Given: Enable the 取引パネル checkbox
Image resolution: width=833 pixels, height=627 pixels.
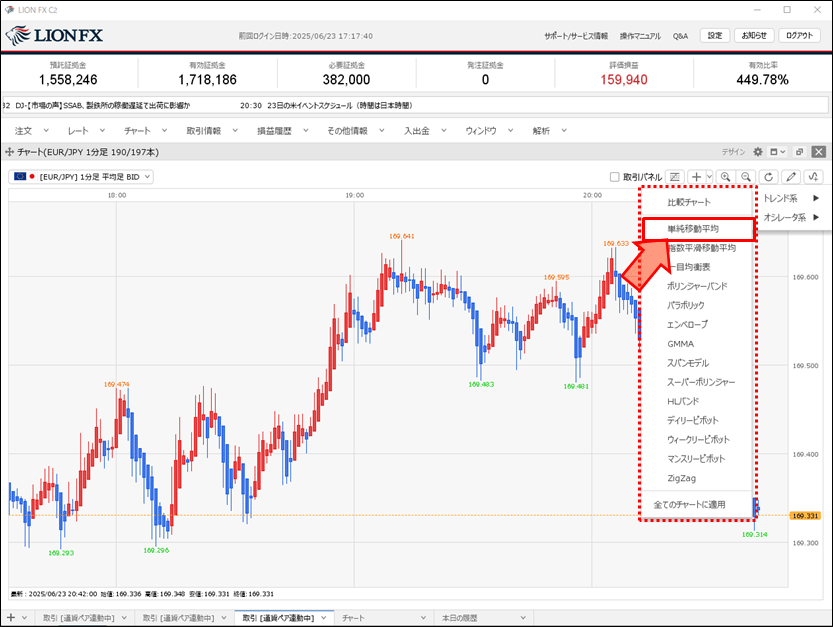Looking at the screenshot, I should [x=615, y=177].
